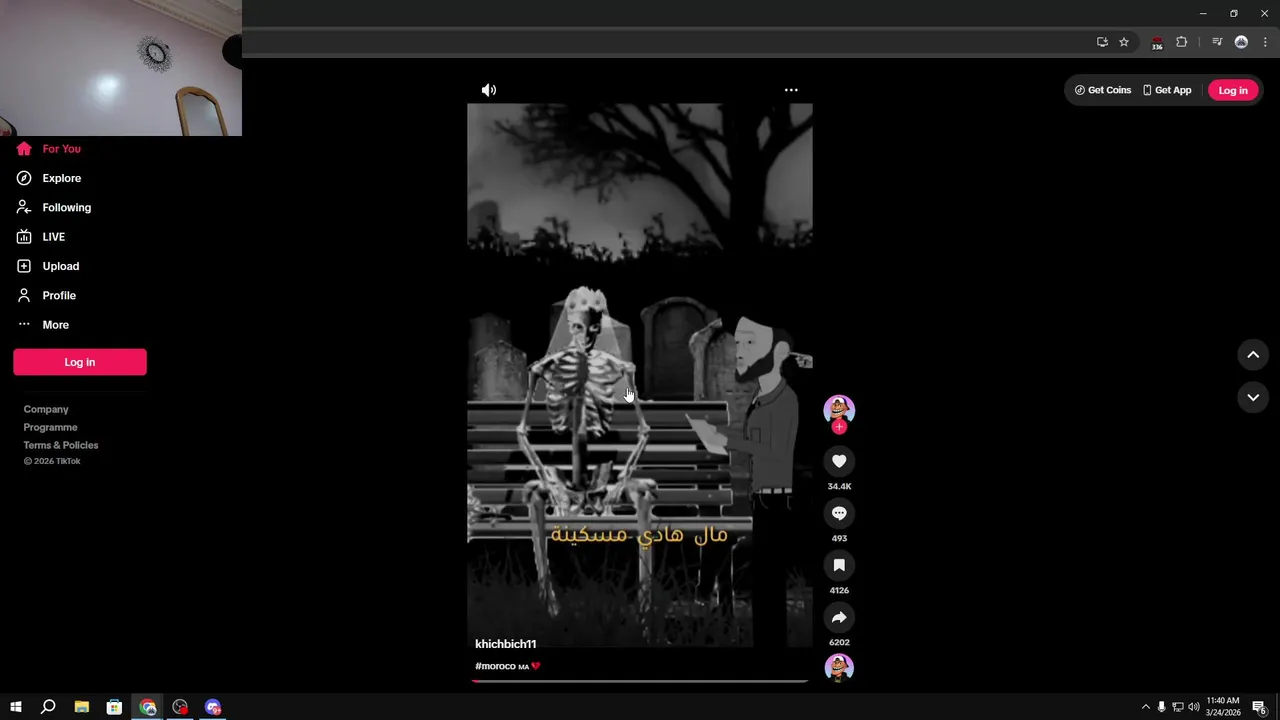The height and width of the screenshot is (720, 1280).
Task: Share the video using the arrow icon
Action: (839, 617)
